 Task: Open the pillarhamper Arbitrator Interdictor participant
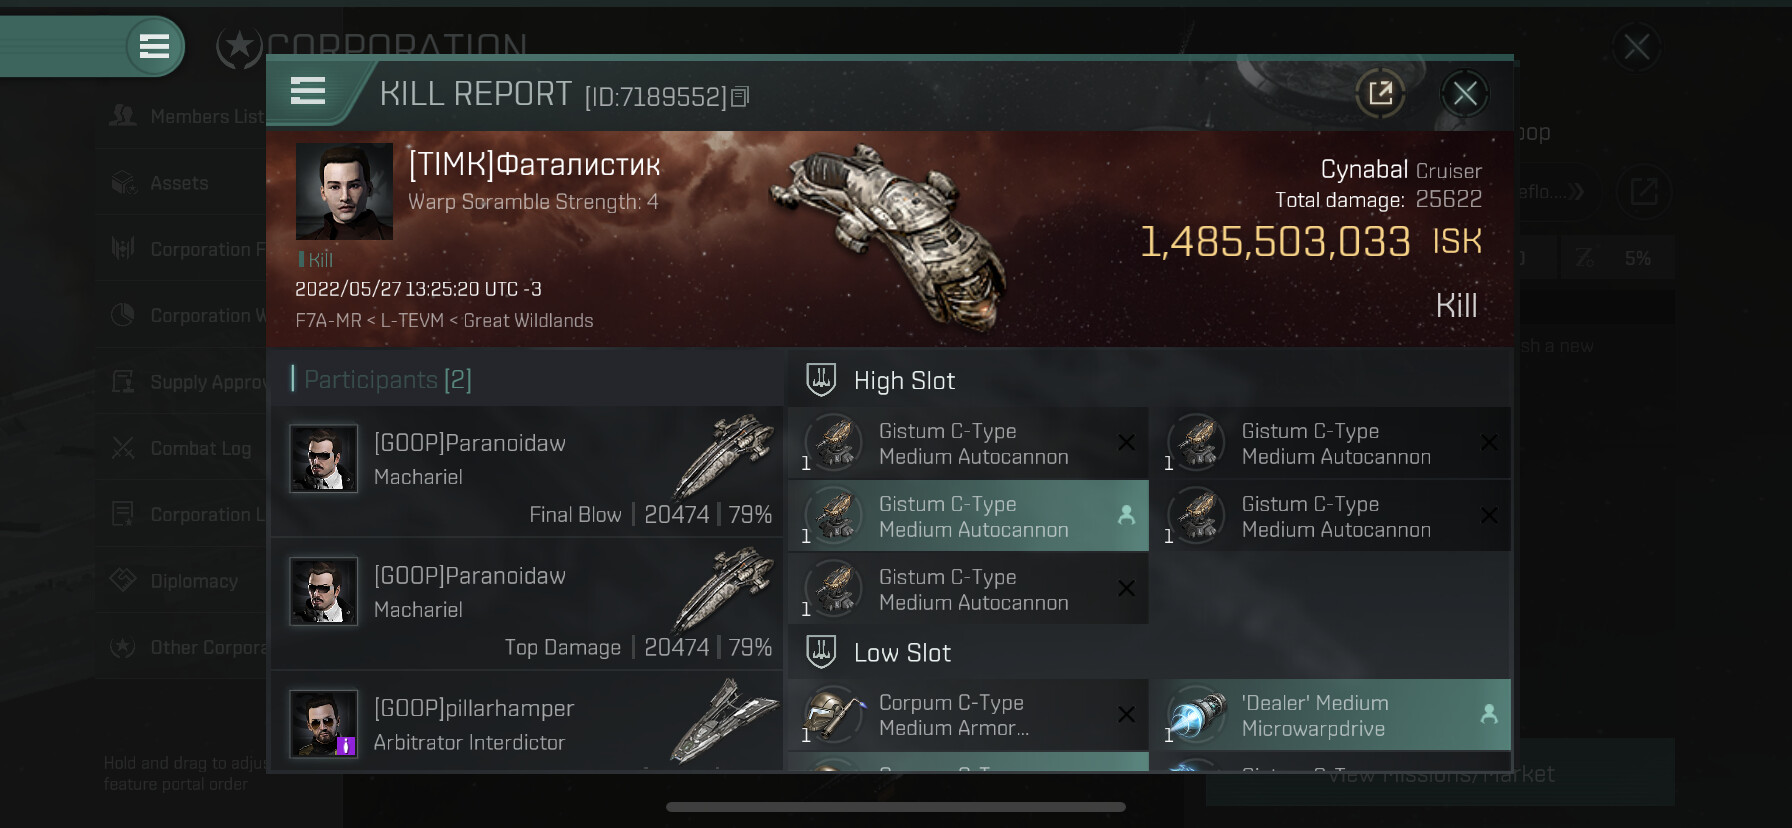tap(527, 722)
